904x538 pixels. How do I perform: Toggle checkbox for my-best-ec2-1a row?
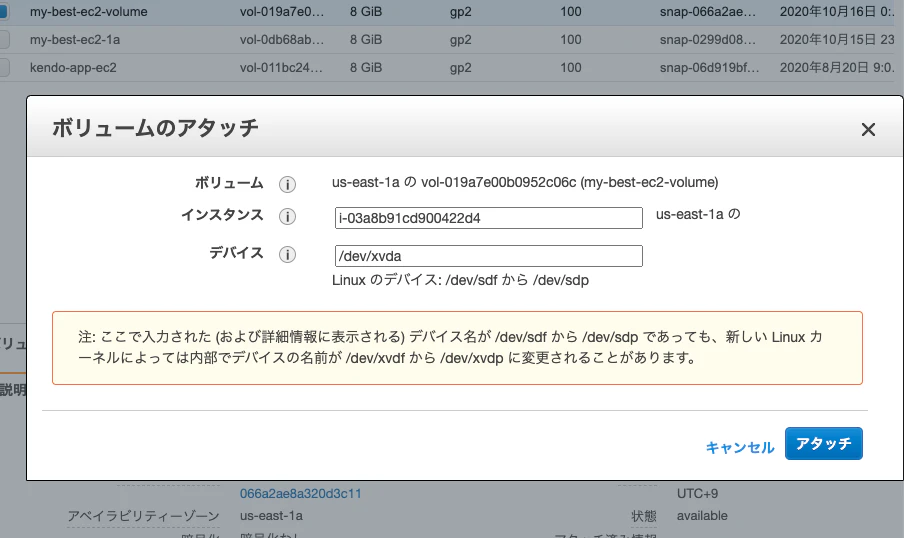point(3,39)
